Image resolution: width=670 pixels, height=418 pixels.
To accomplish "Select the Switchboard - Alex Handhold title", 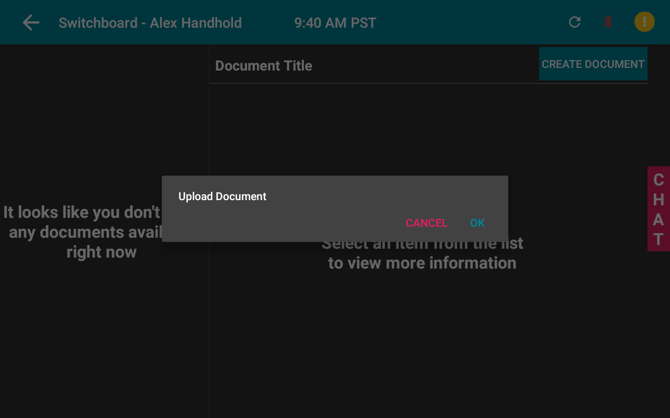I will click(150, 23).
